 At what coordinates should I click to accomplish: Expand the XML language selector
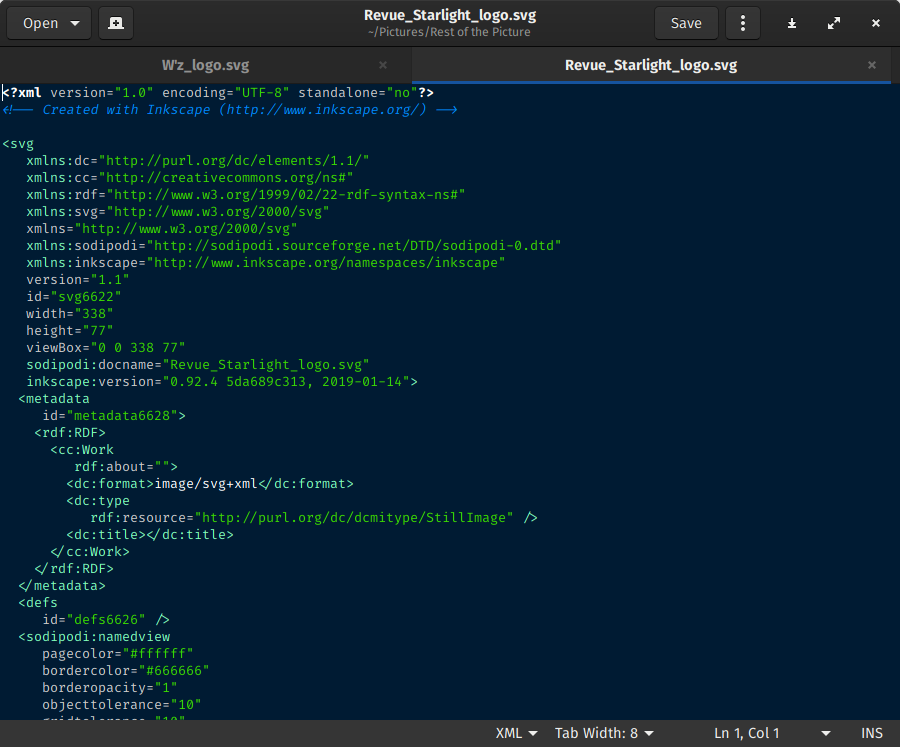pyautogui.click(x=517, y=733)
